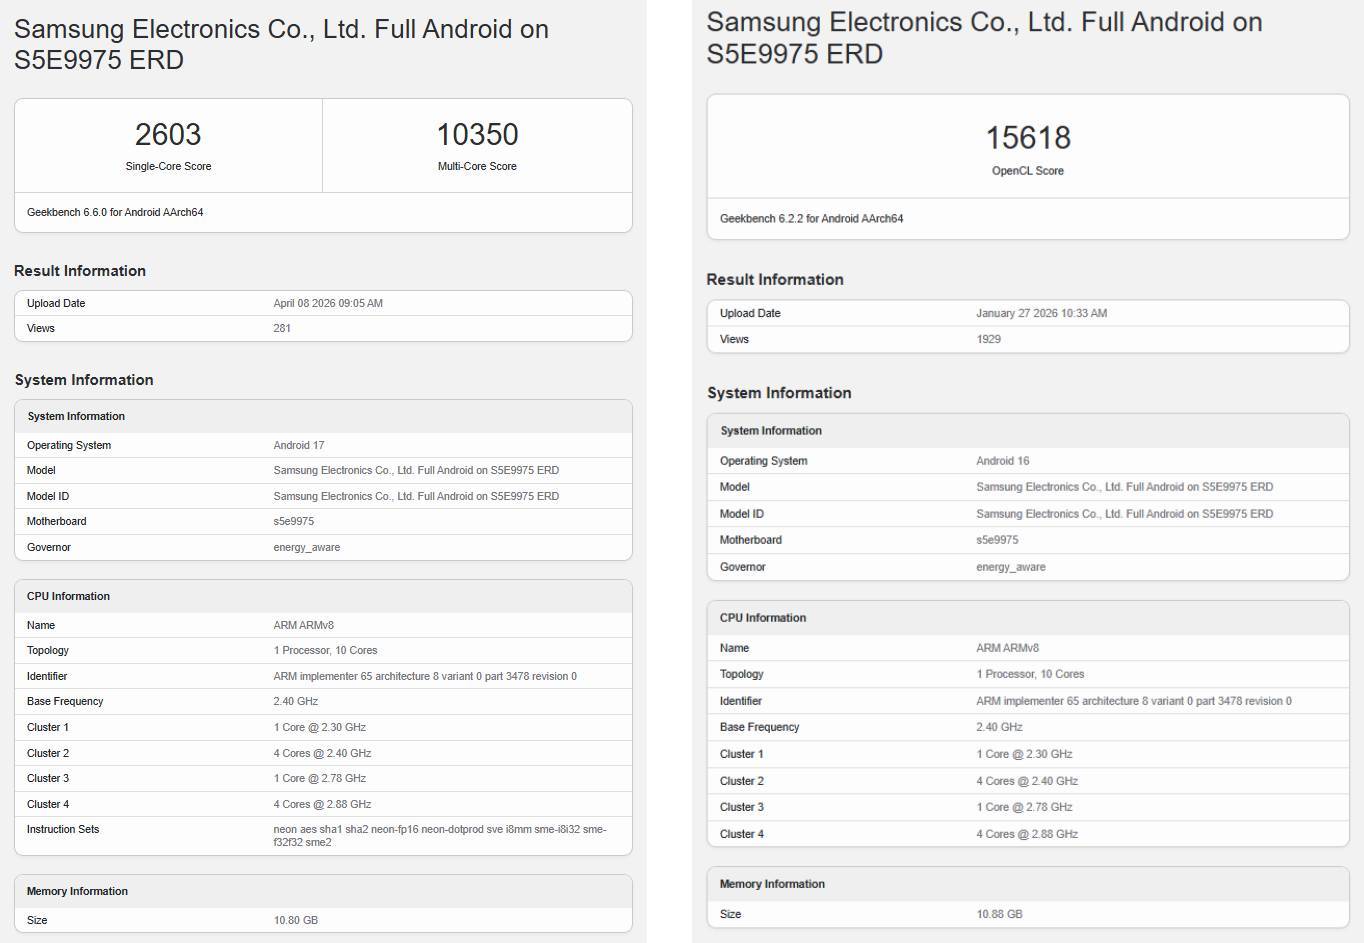Click the 'Android 16' operating system value
The height and width of the screenshot is (943, 1364).
coord(1002,461)
